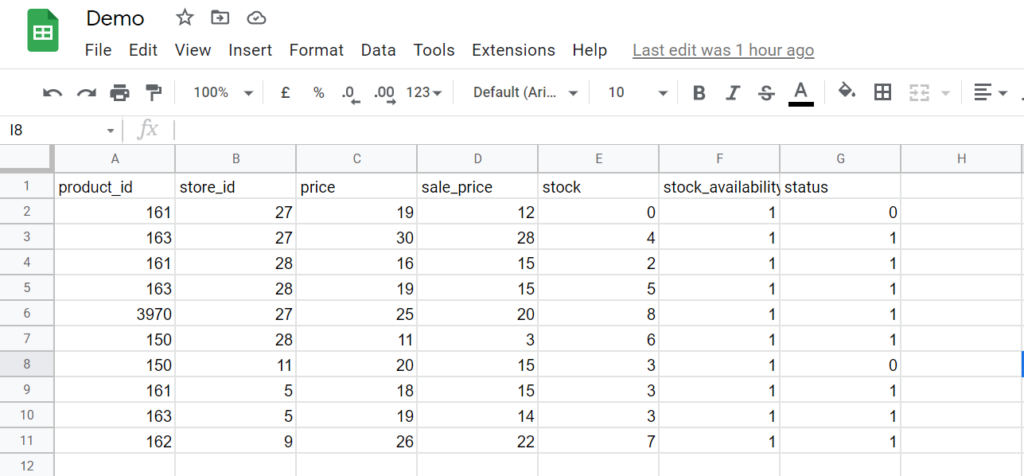Select row 8 header
The height and width of the screenshot is (476, 1024).
(x=27, y=364)
